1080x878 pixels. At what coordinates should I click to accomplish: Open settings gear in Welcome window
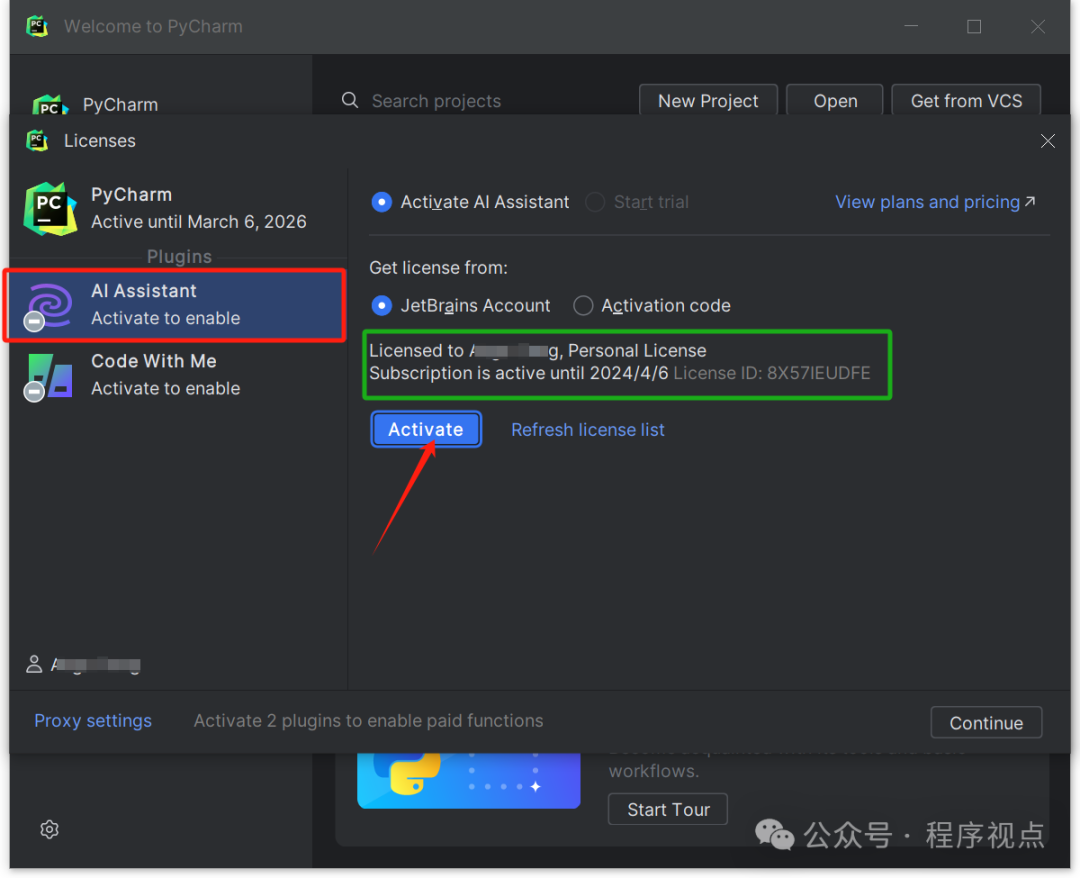50,829
